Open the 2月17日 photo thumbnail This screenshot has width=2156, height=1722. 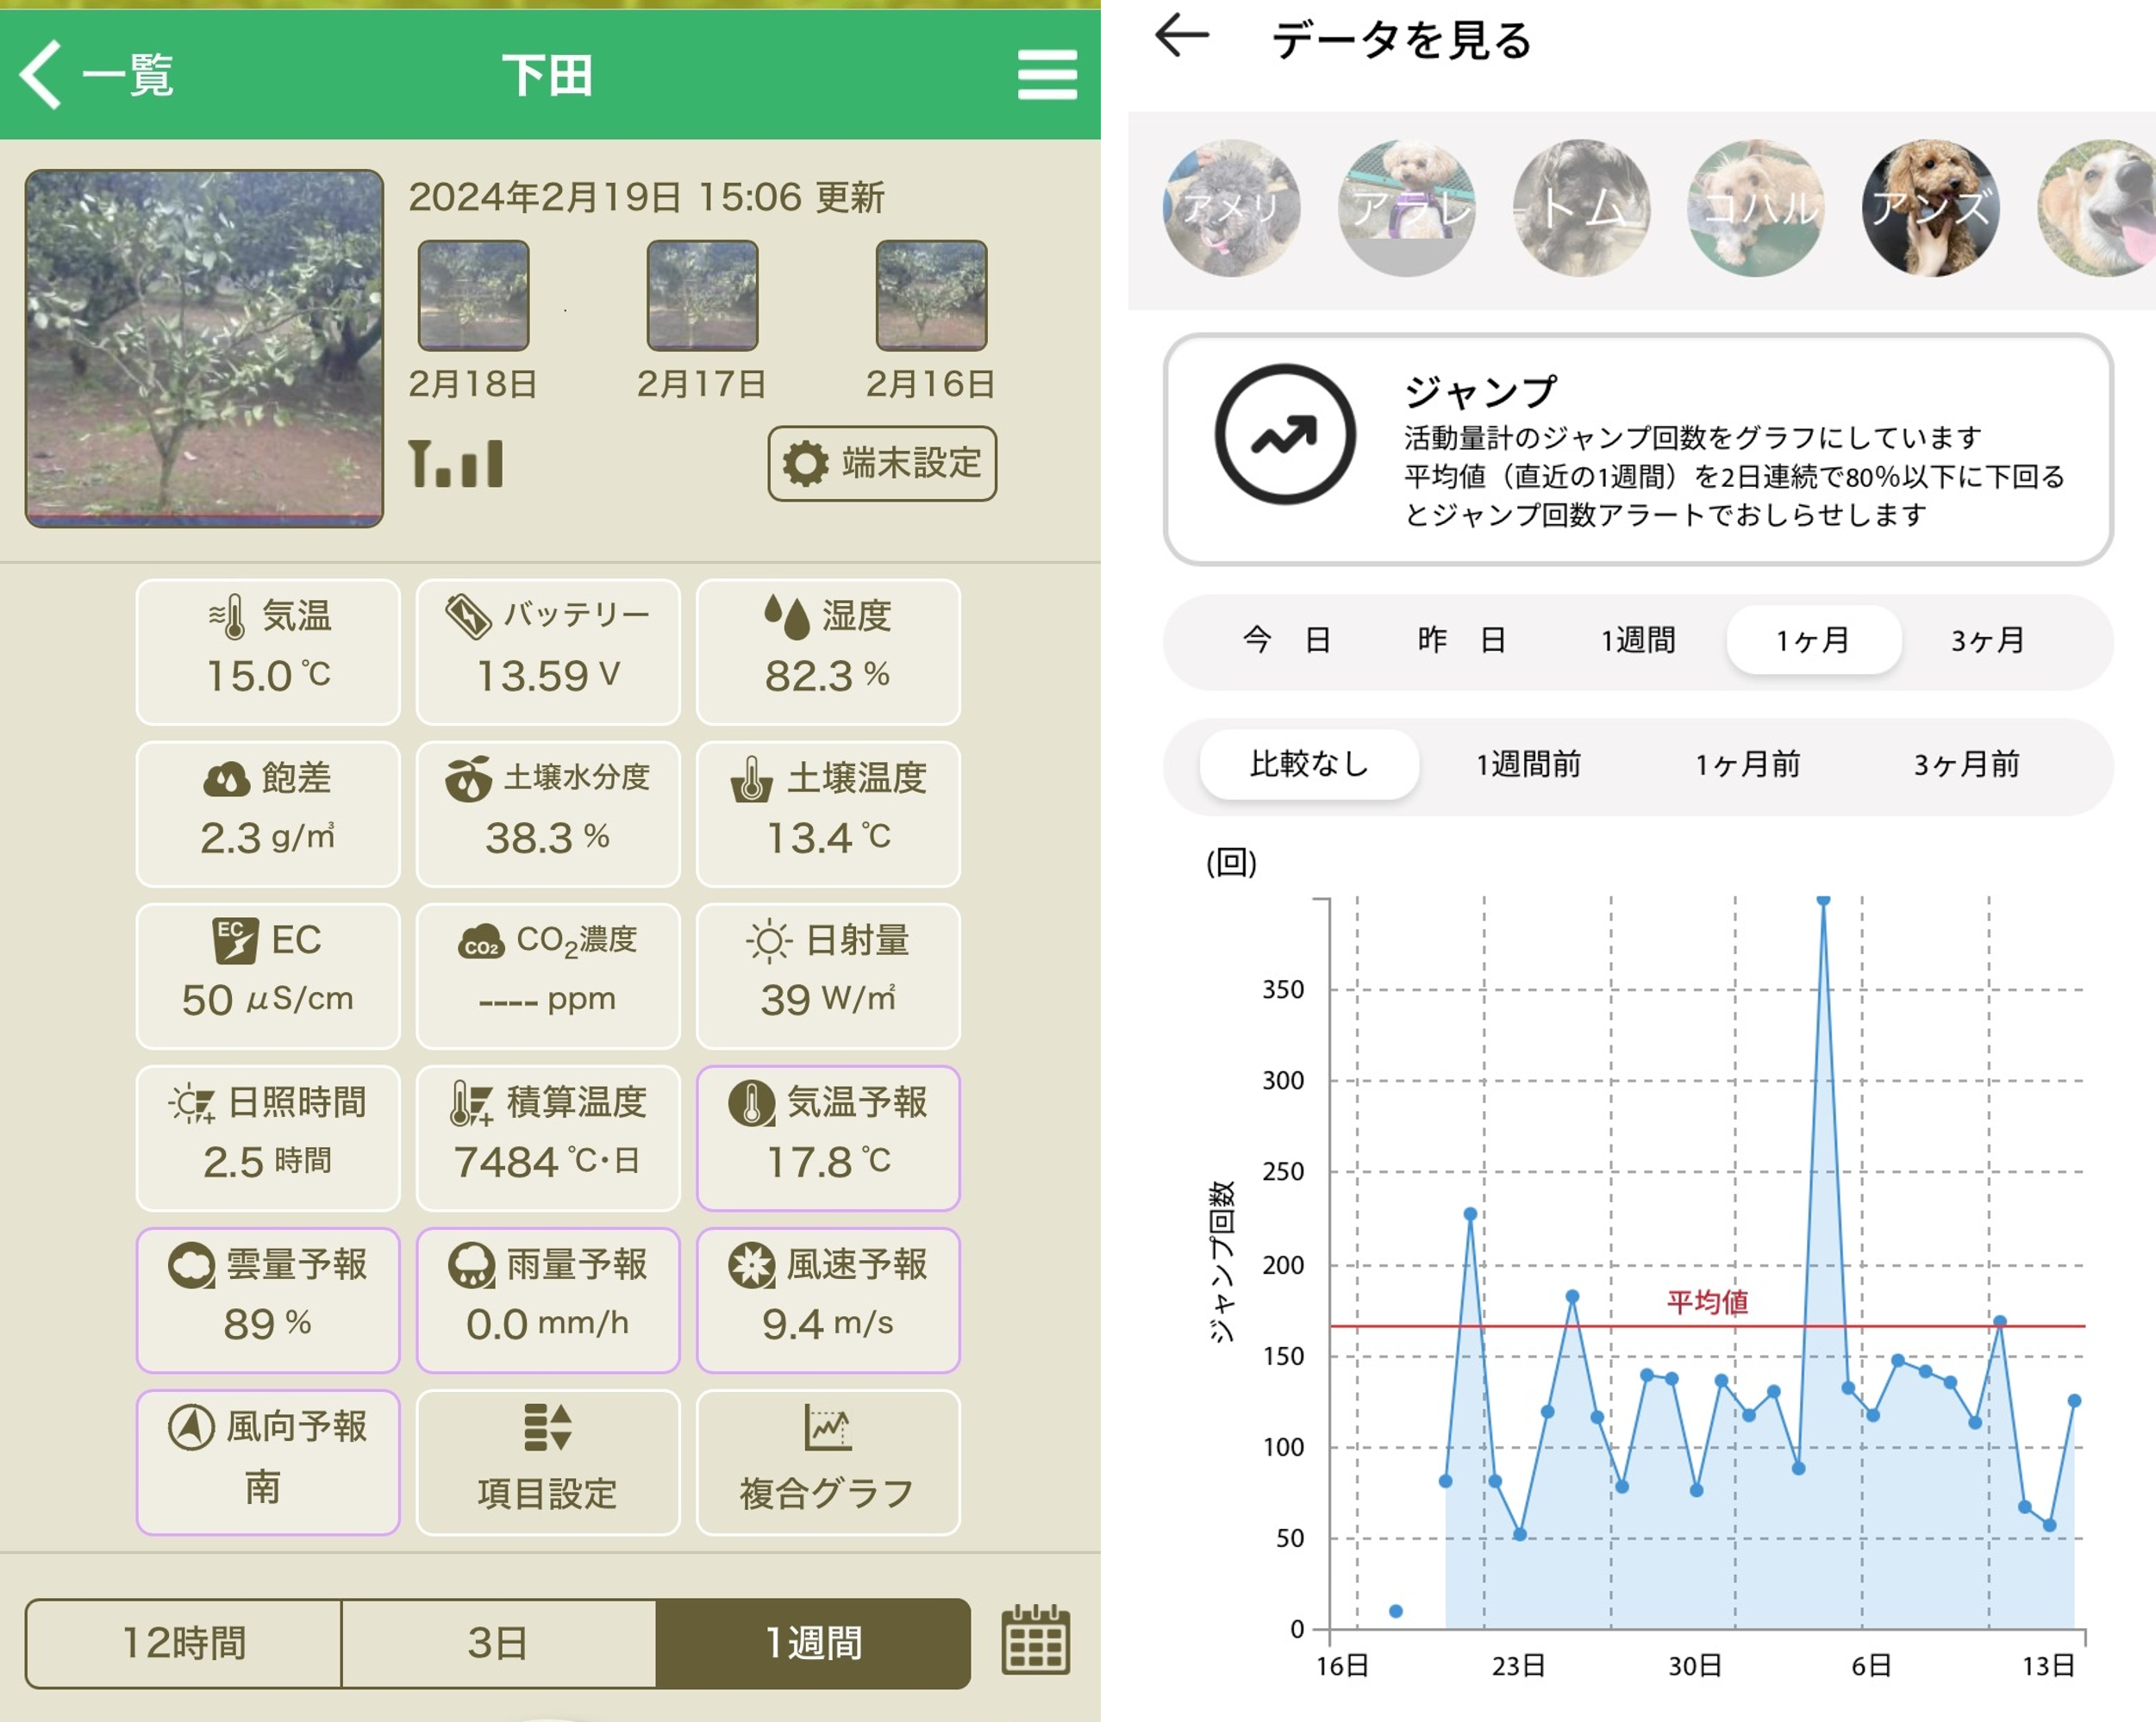pyautogui.click(x=702, y=295)
